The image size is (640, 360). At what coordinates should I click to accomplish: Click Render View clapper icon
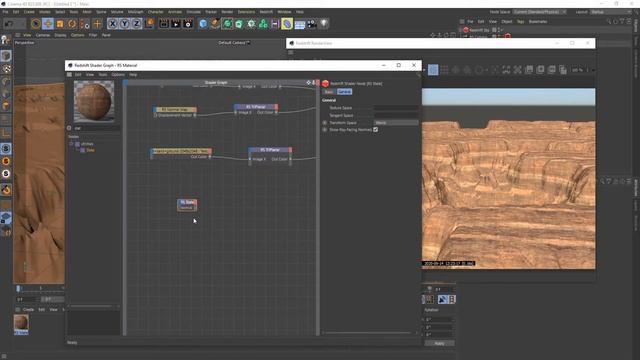[x=164, y=24]
